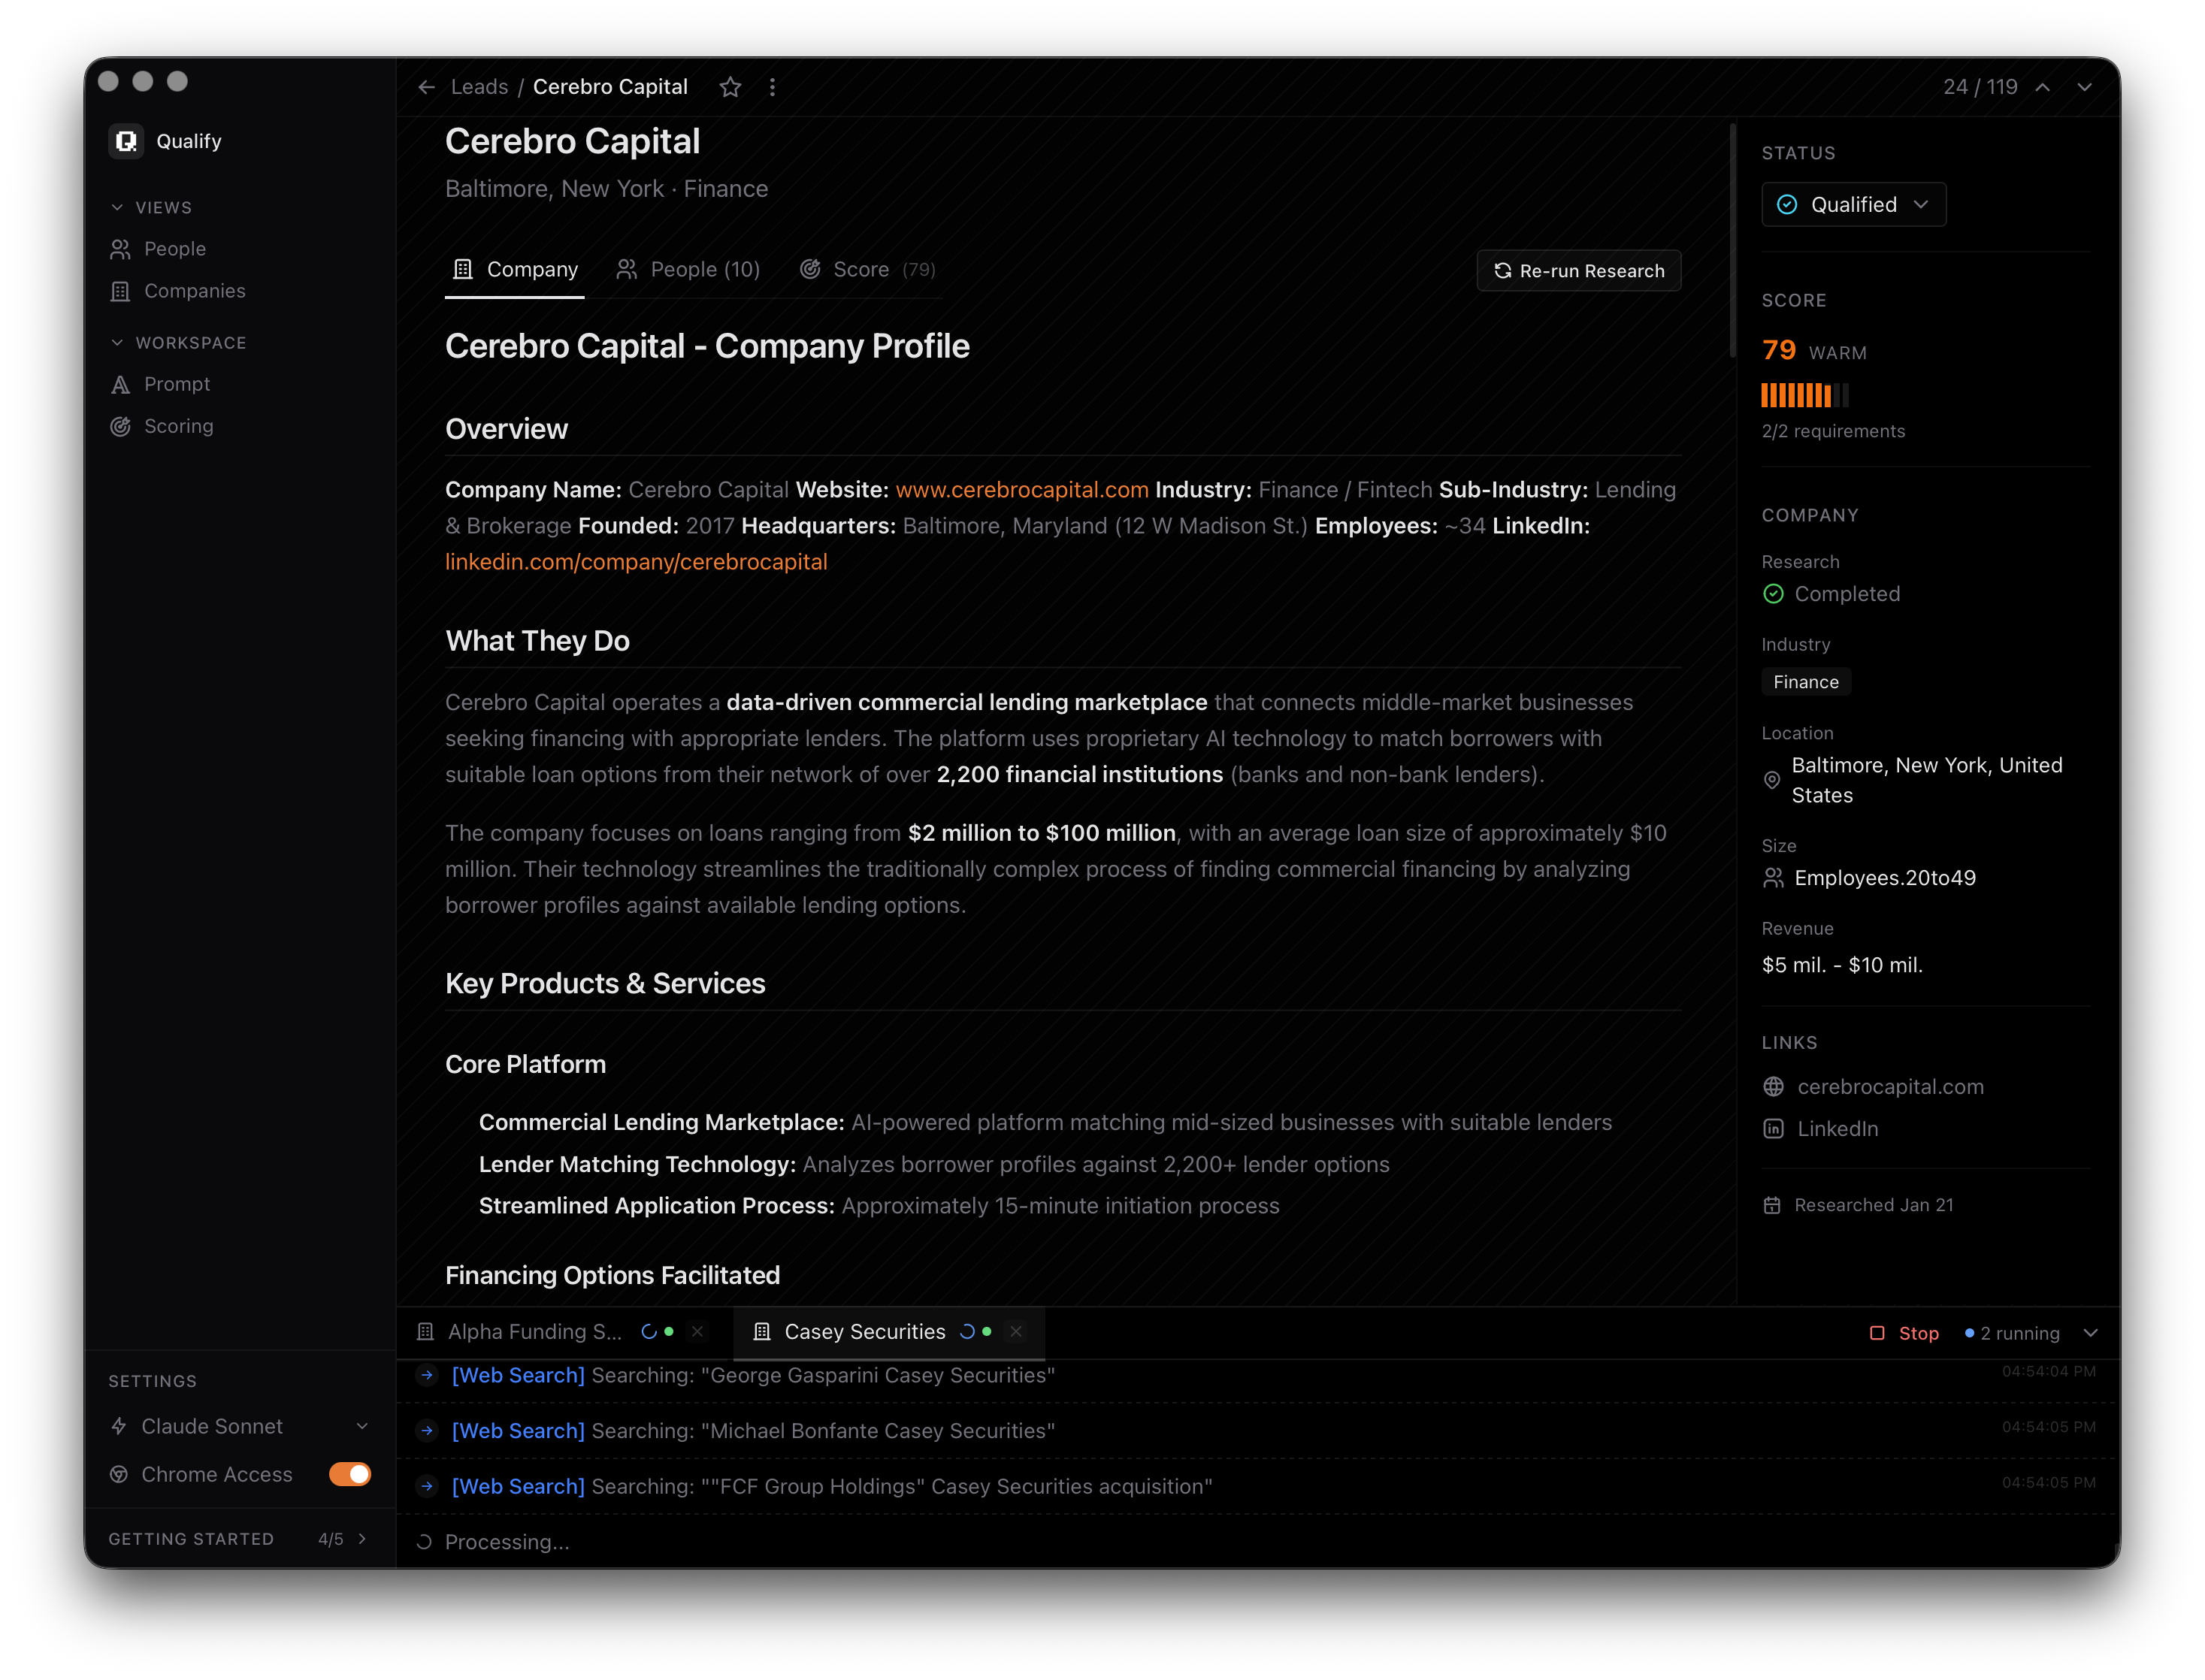
Task: Select the George Gasparini web search entry
Action: click(1258, 1376)
